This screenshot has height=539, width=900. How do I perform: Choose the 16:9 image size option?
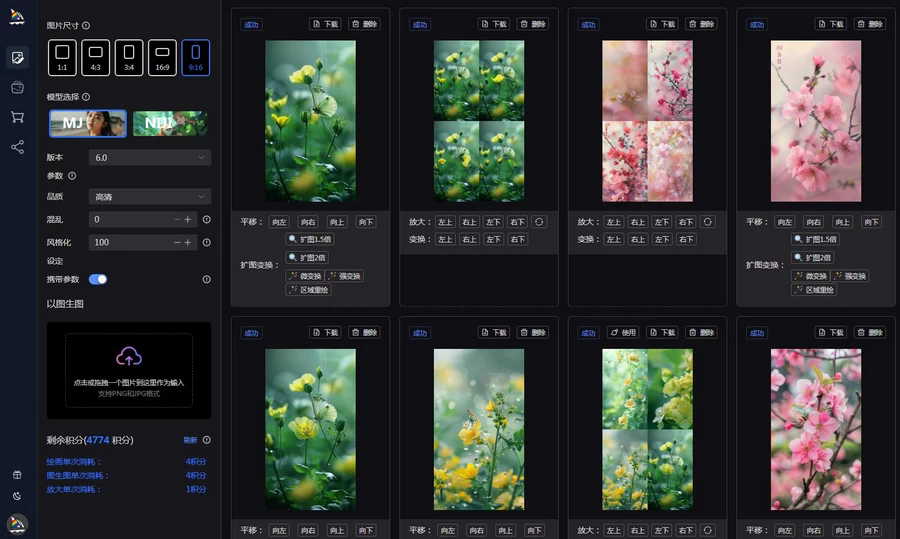[162, 57]
